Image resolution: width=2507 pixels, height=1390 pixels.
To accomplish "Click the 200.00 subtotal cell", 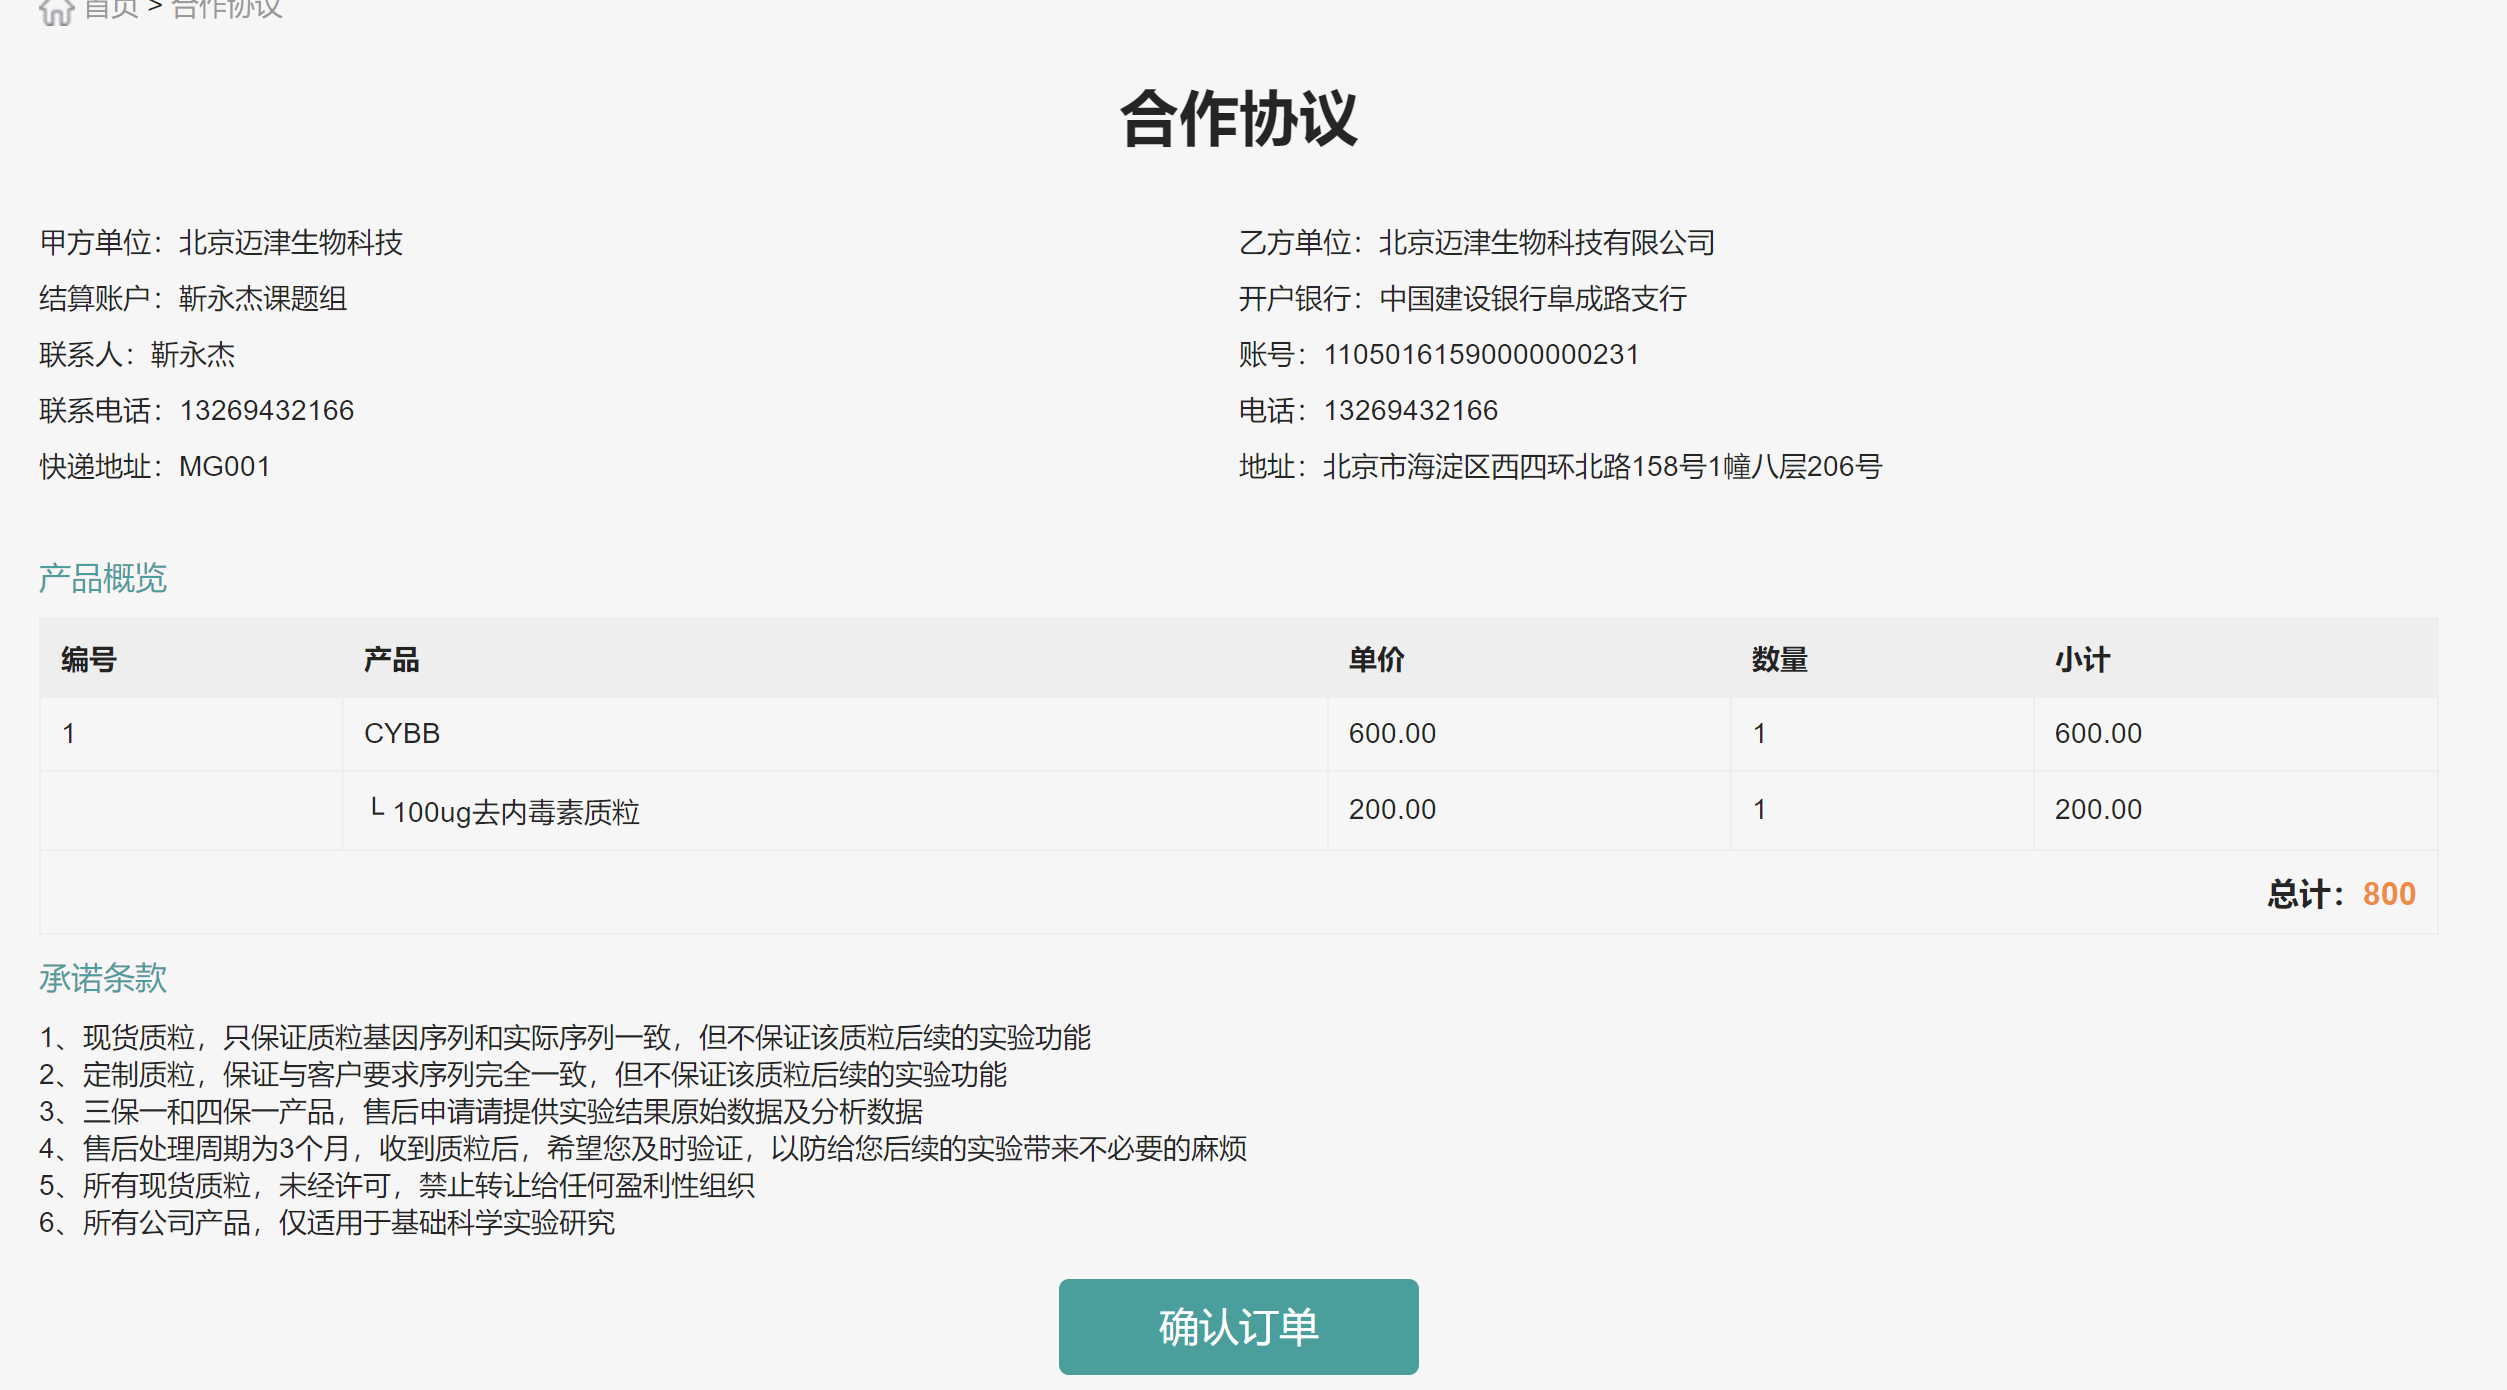I will click(x=2098, y=810).
